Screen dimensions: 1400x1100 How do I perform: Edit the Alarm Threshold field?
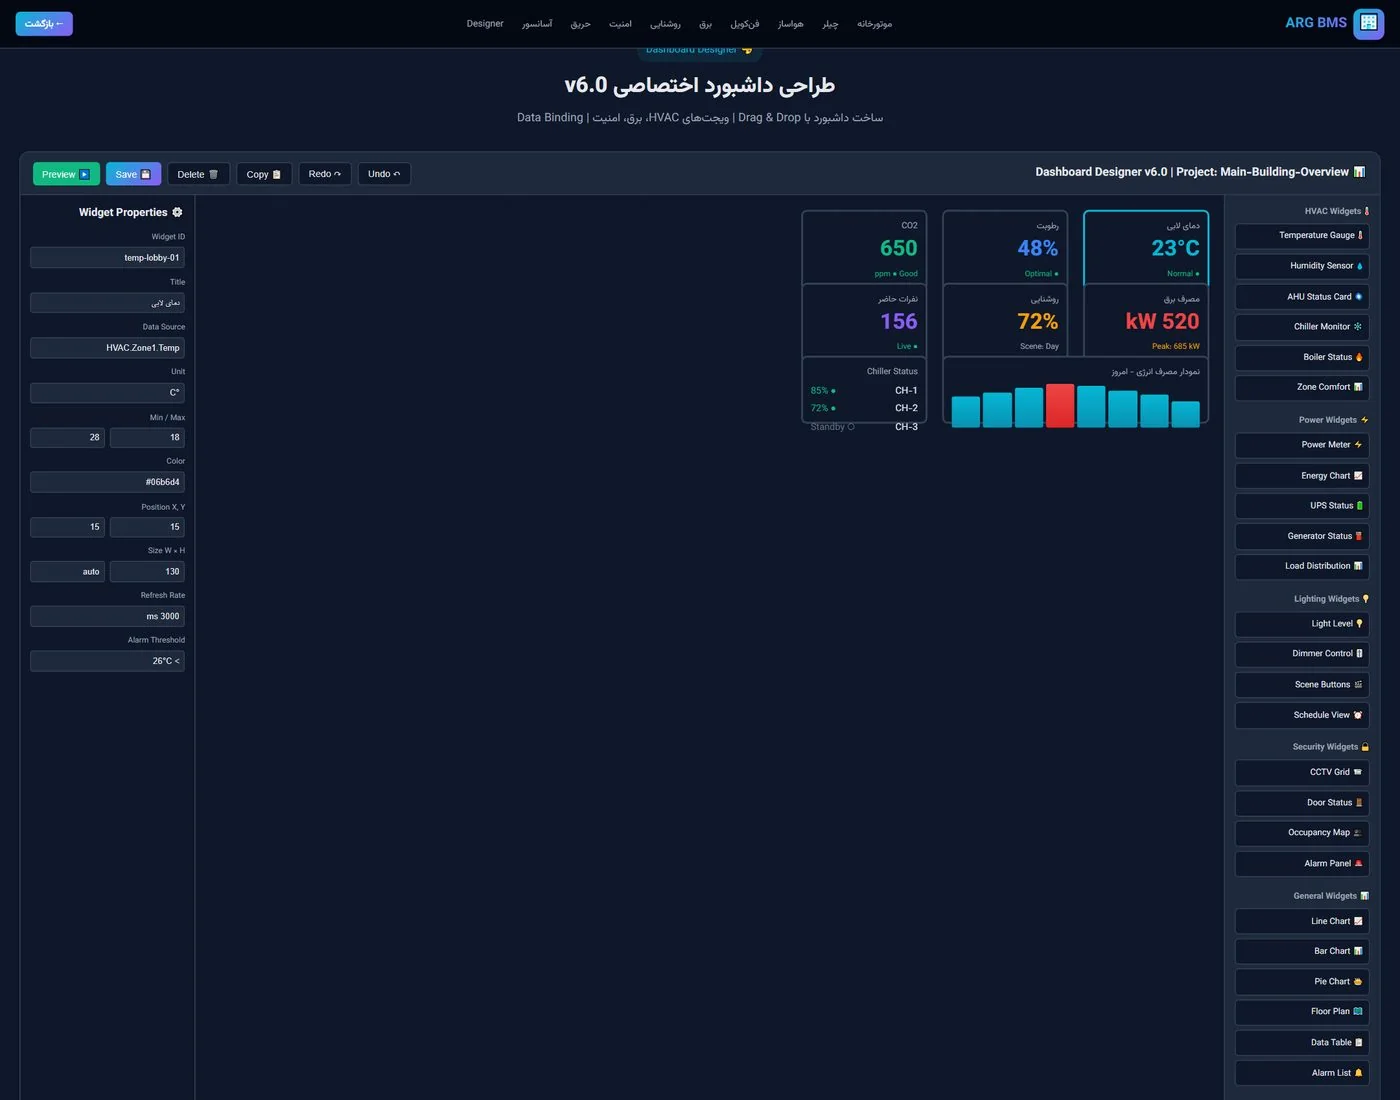coord(107,661)
